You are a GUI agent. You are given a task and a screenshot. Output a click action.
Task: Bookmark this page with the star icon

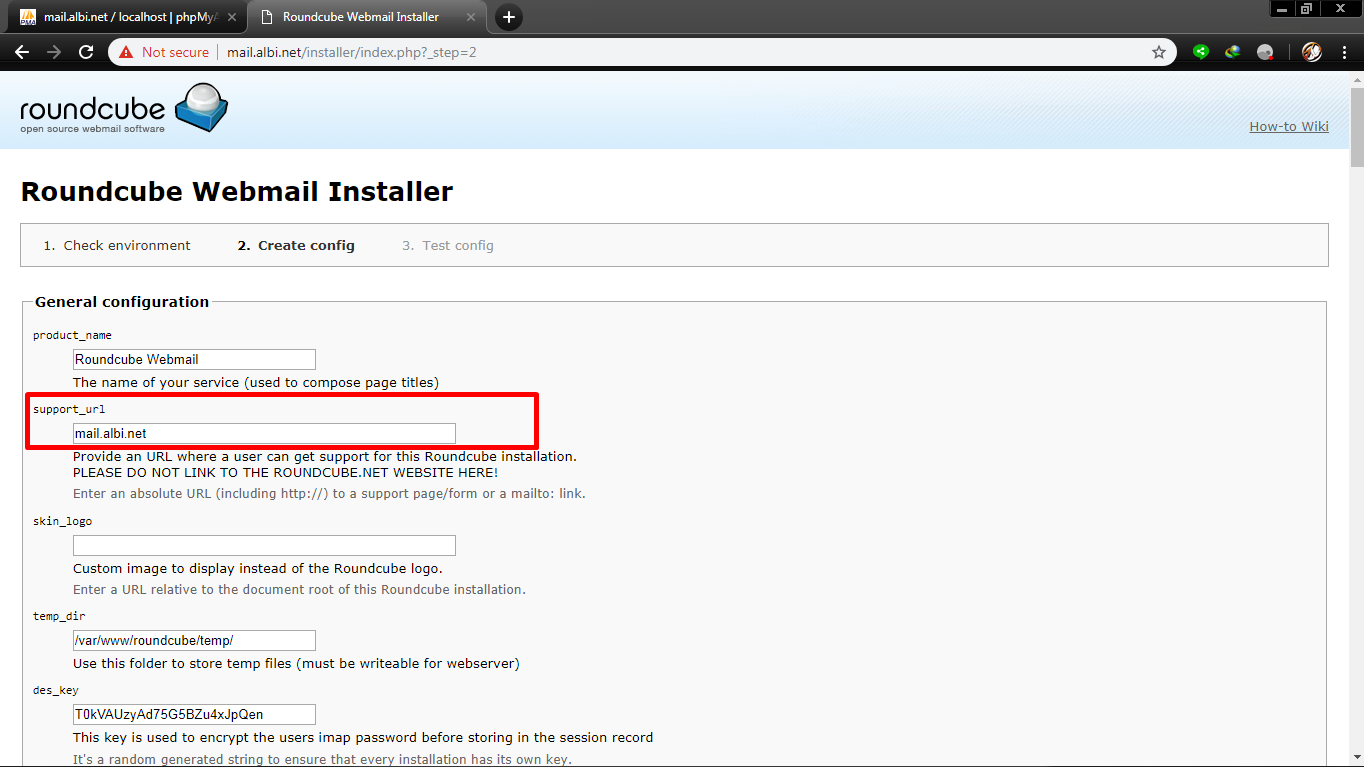(1159, 52)
